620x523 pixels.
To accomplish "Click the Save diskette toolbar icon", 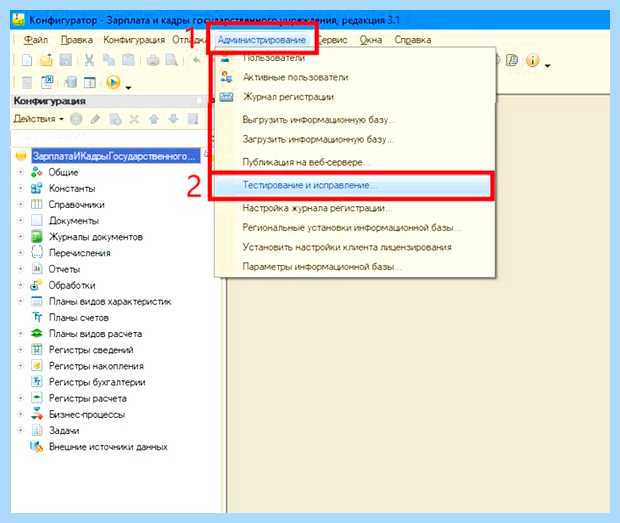I will pos(66,60).
